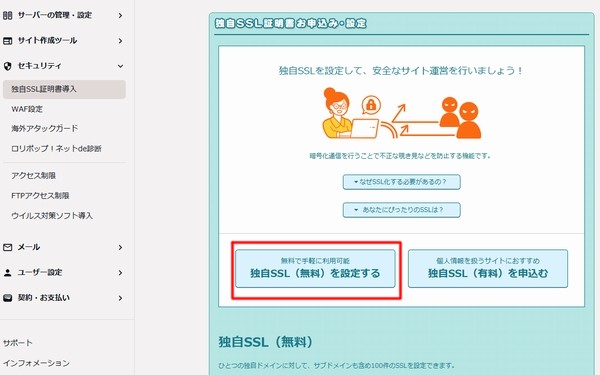
Task: Click the security shield icon
Action: click(7, 66)
